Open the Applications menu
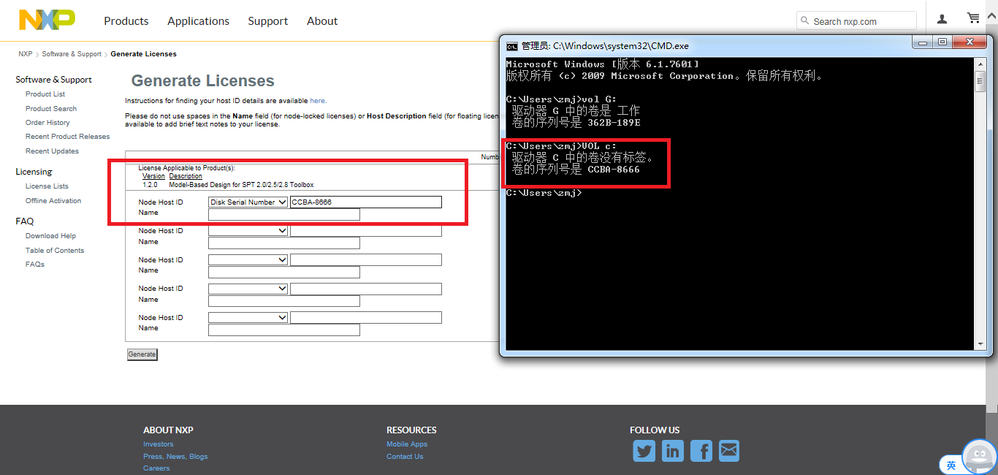The height and width of the screenshot is (475, 998). (198, 21)
